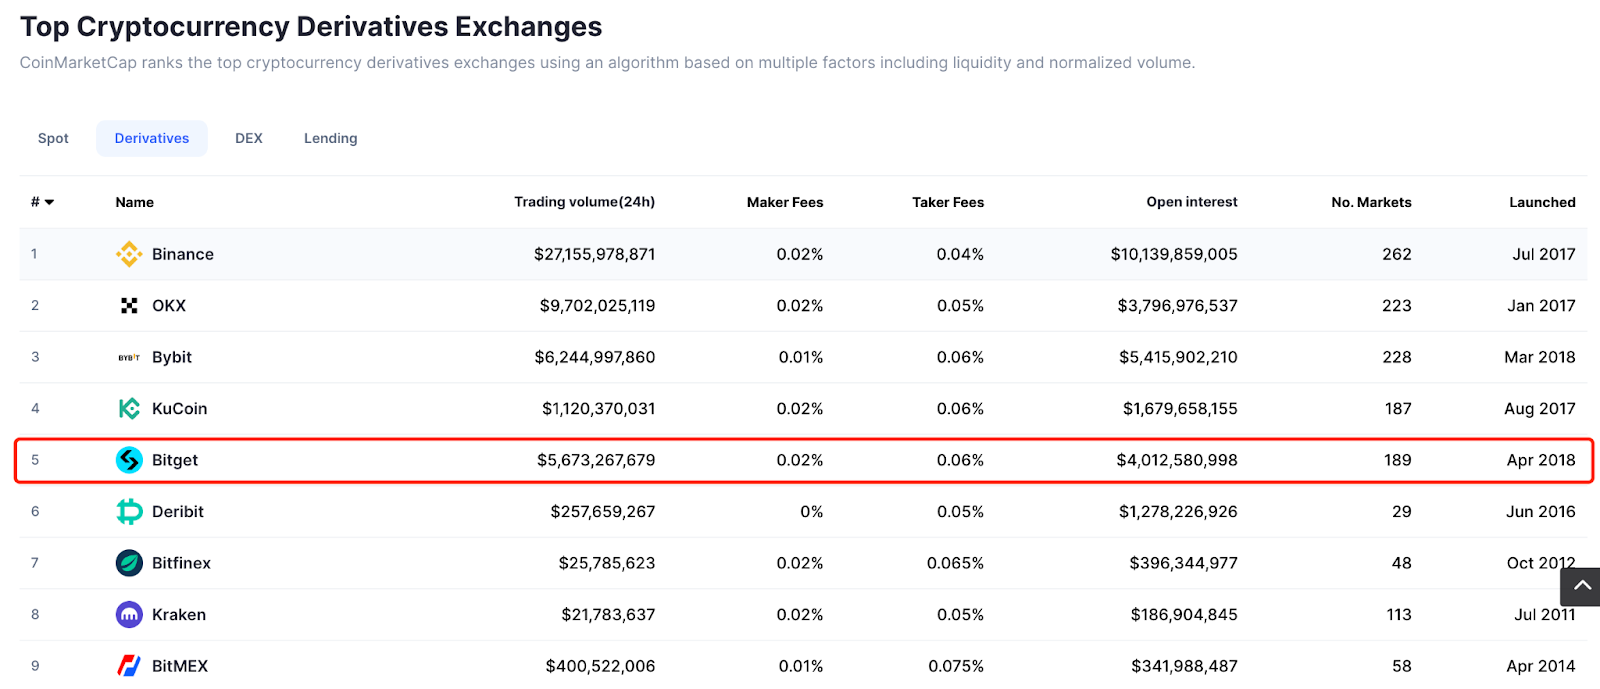Open the Bitget exchange link

(x=175, y=460)
